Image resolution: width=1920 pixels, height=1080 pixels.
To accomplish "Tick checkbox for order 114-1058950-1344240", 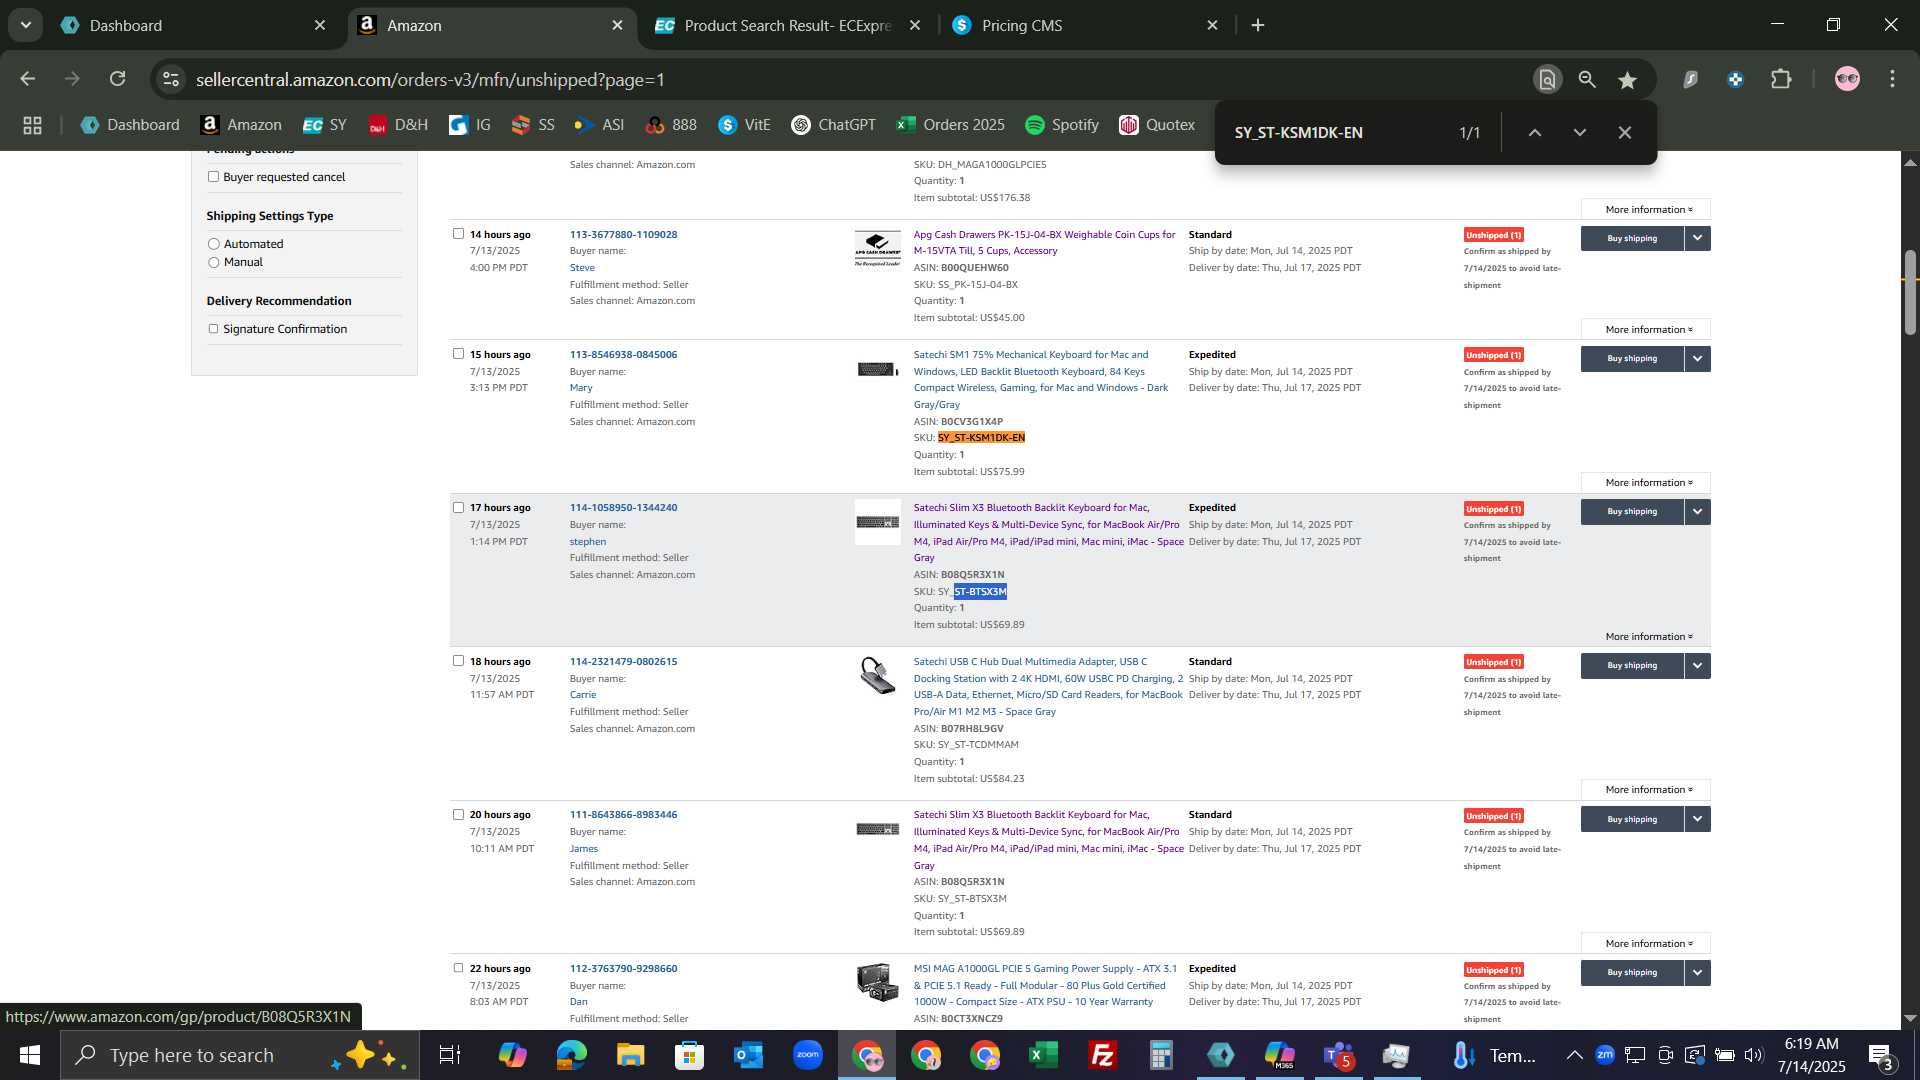I will tap(458, 508).
